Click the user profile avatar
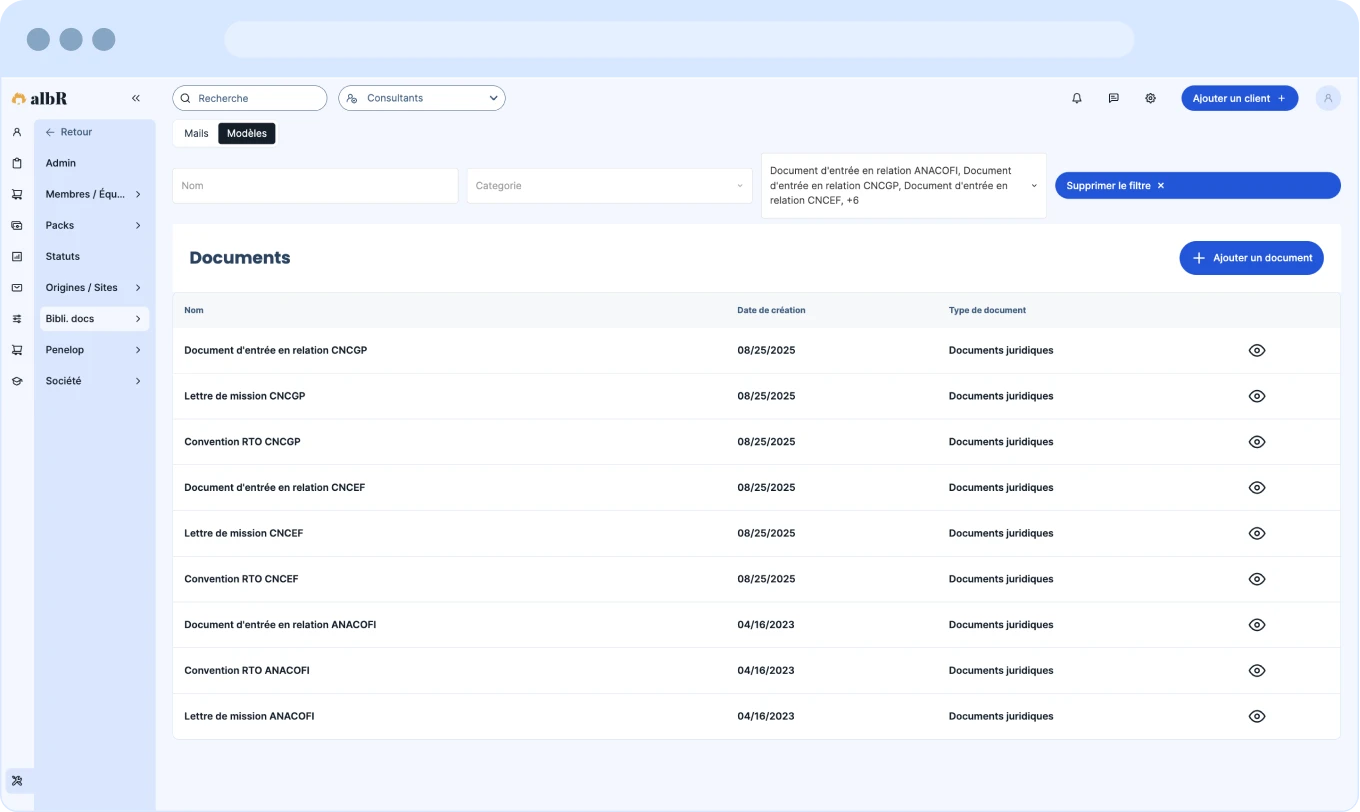The image size is (1360, 812). (x=1328, y=98)
